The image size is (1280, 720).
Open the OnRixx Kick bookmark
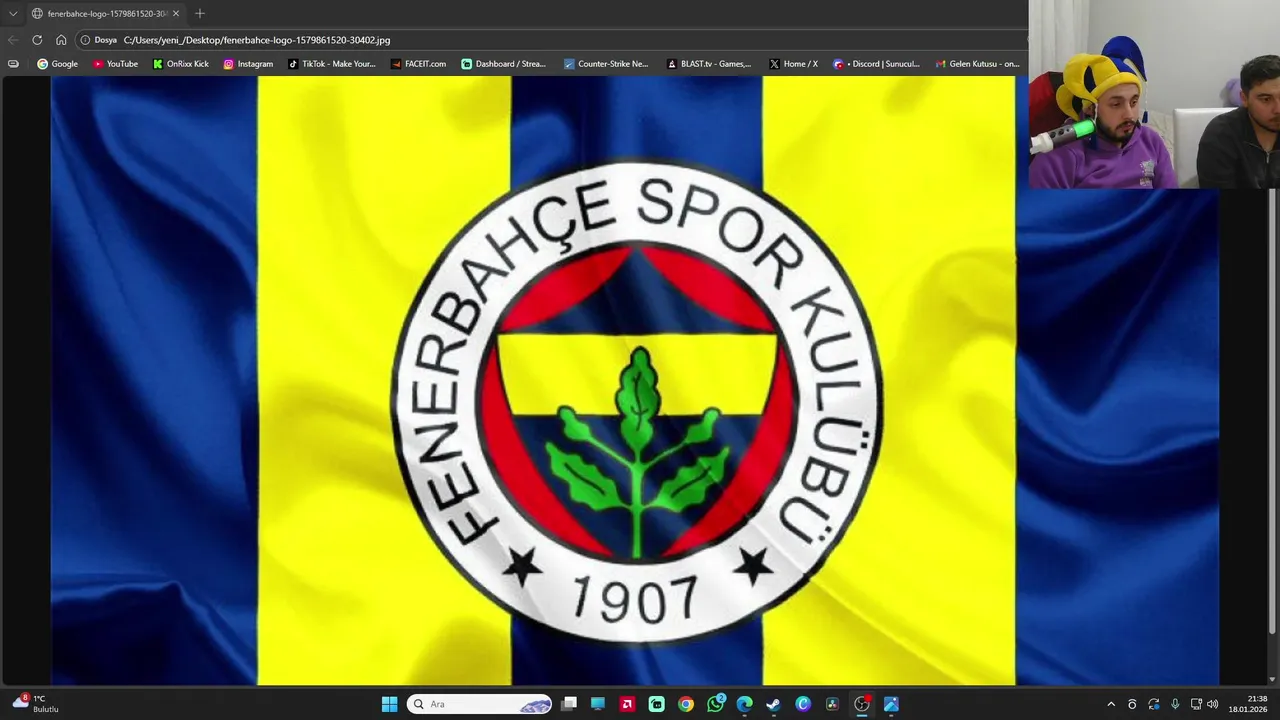point(180,64)
